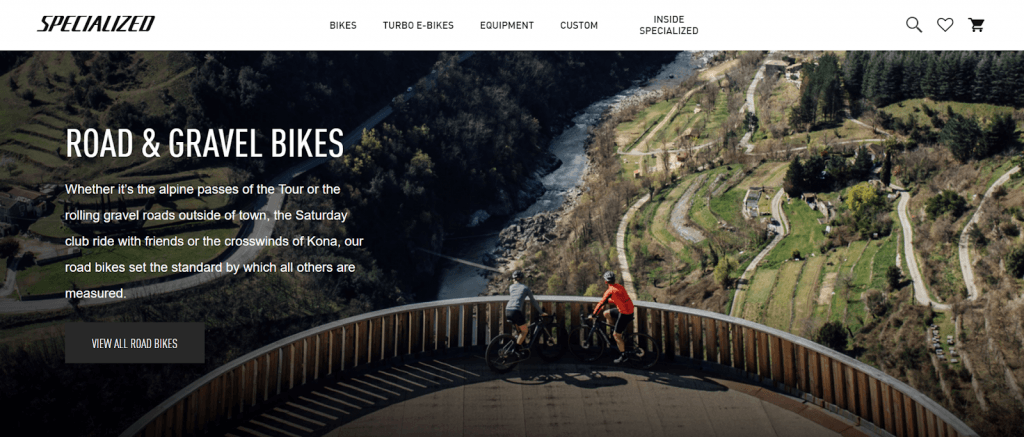The image size is (1024, 437).
Task: Click the cyclist in the gray jersey
Action: click(521, 310)
